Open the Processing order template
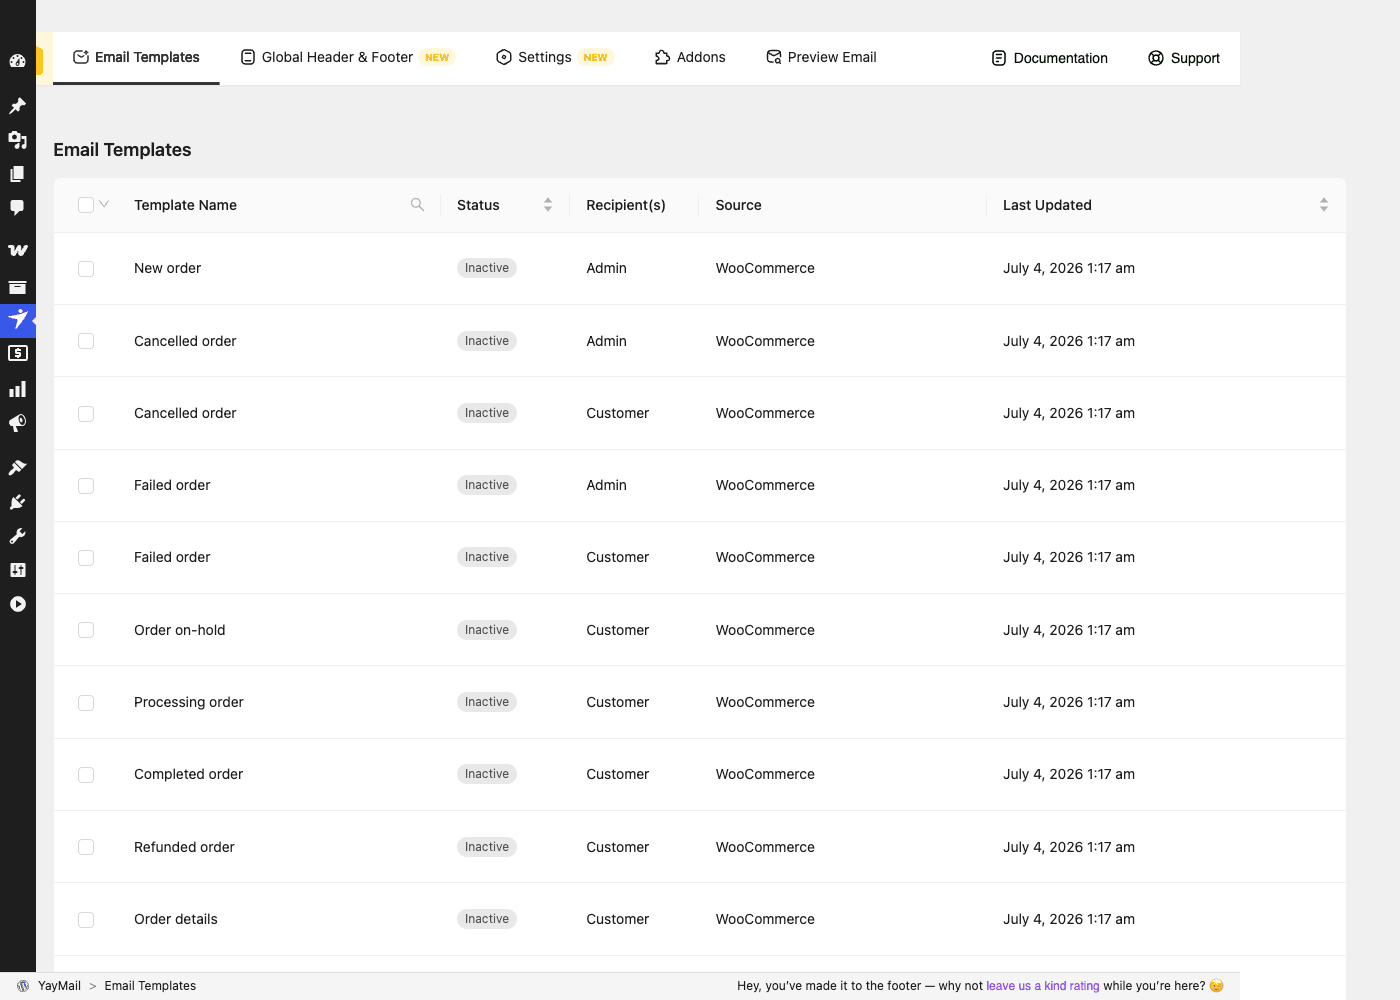The width and height of the screenshot is (1400, 1000). click(x=189, y=702)
